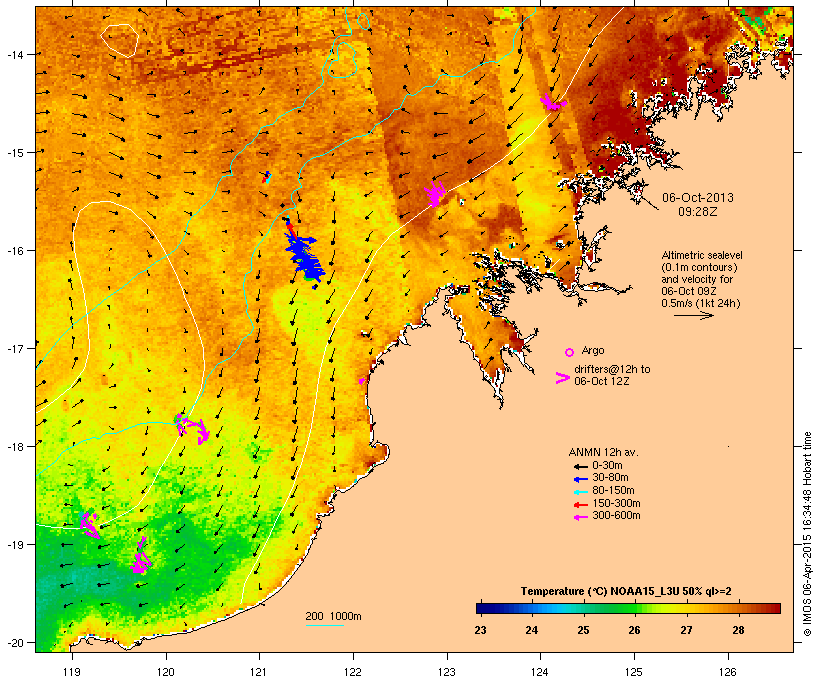Click the 0.5m/s velocity scale arrow
Screen dimensions: 820x680
(x=693, y=315)
